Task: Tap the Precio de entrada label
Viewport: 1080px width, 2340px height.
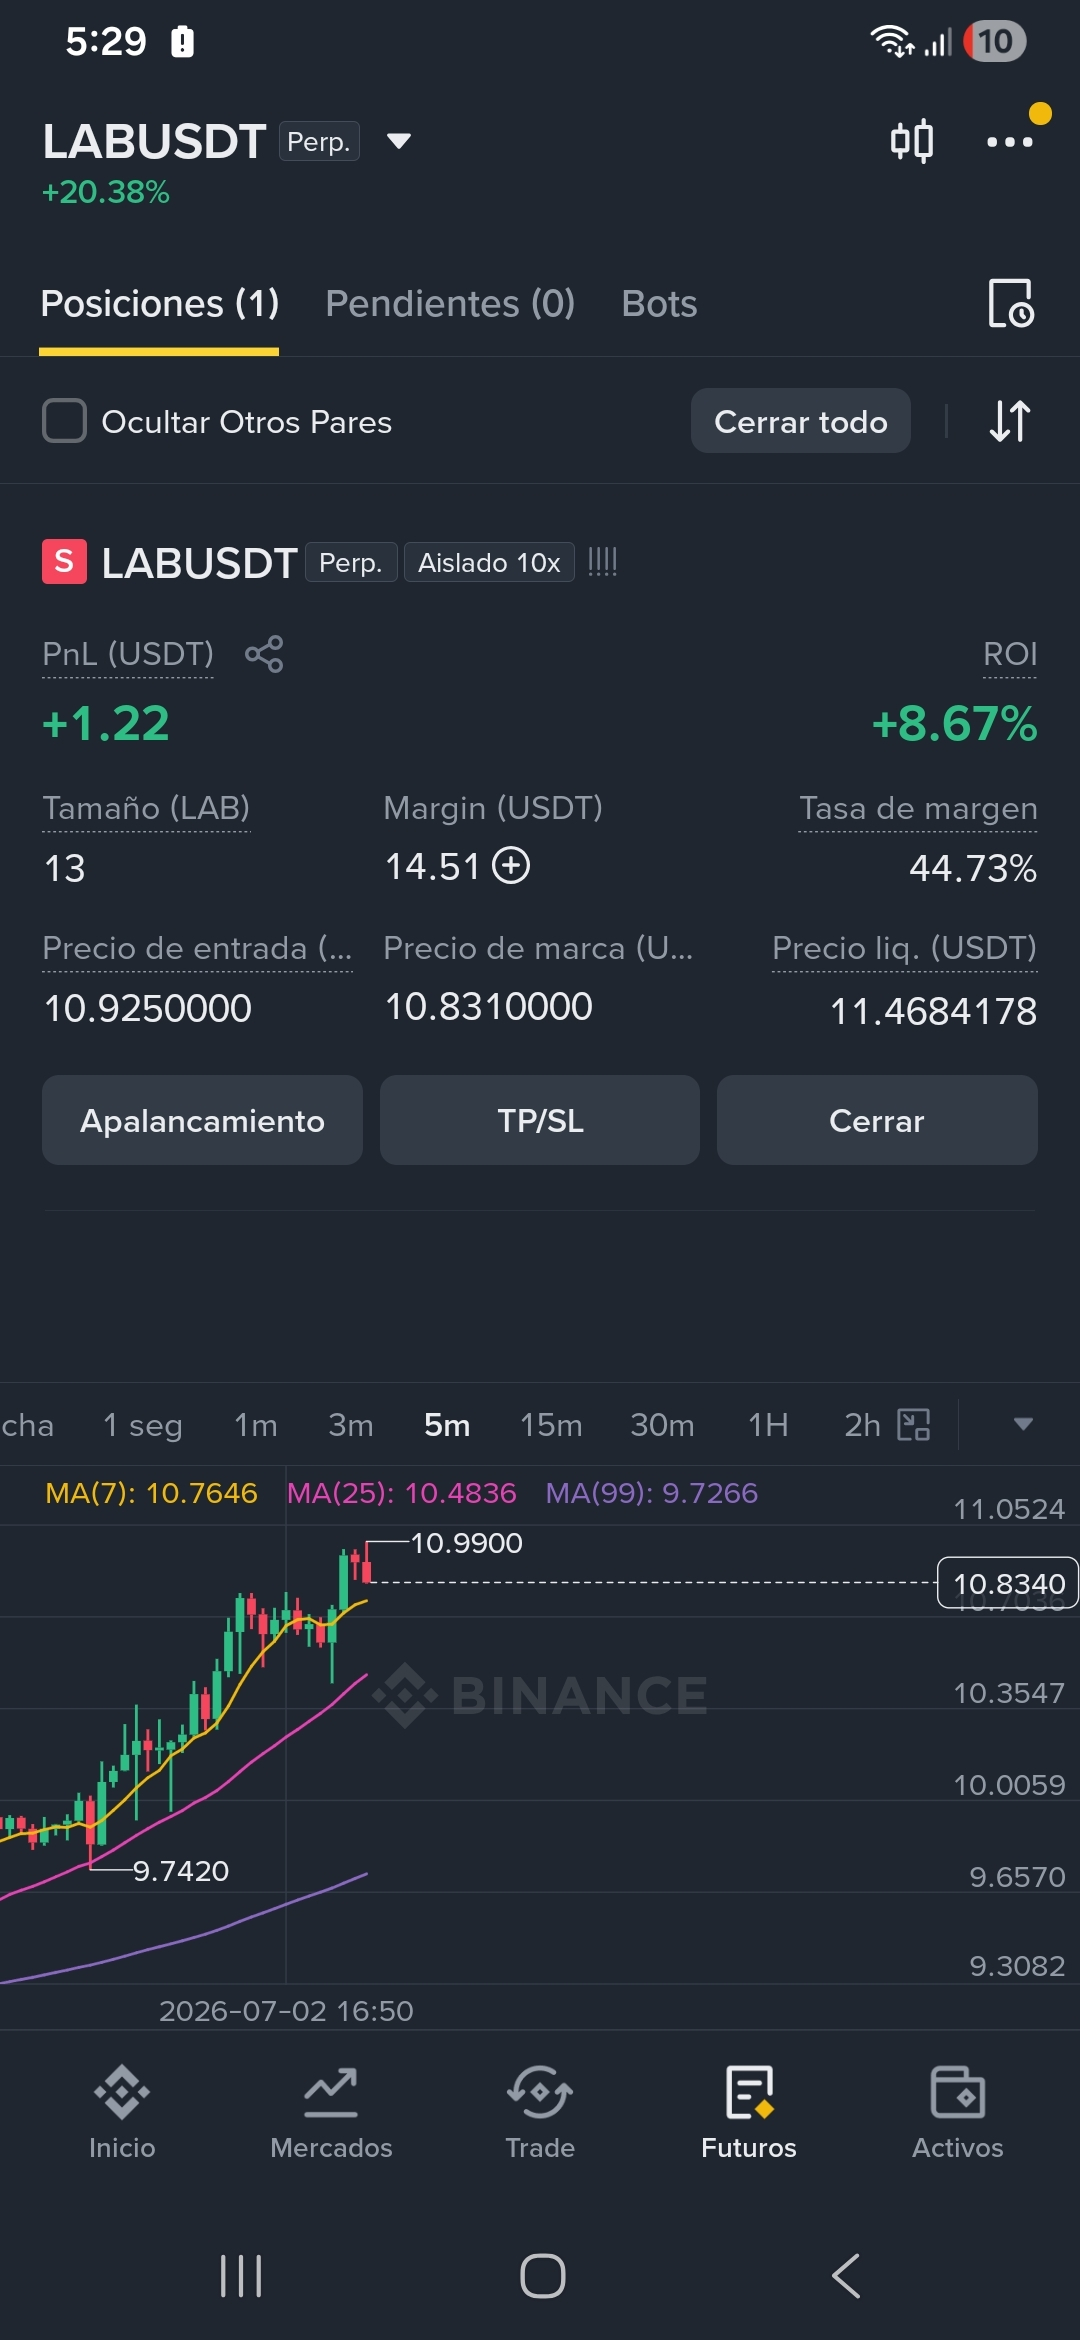Action: pos(197,948)
